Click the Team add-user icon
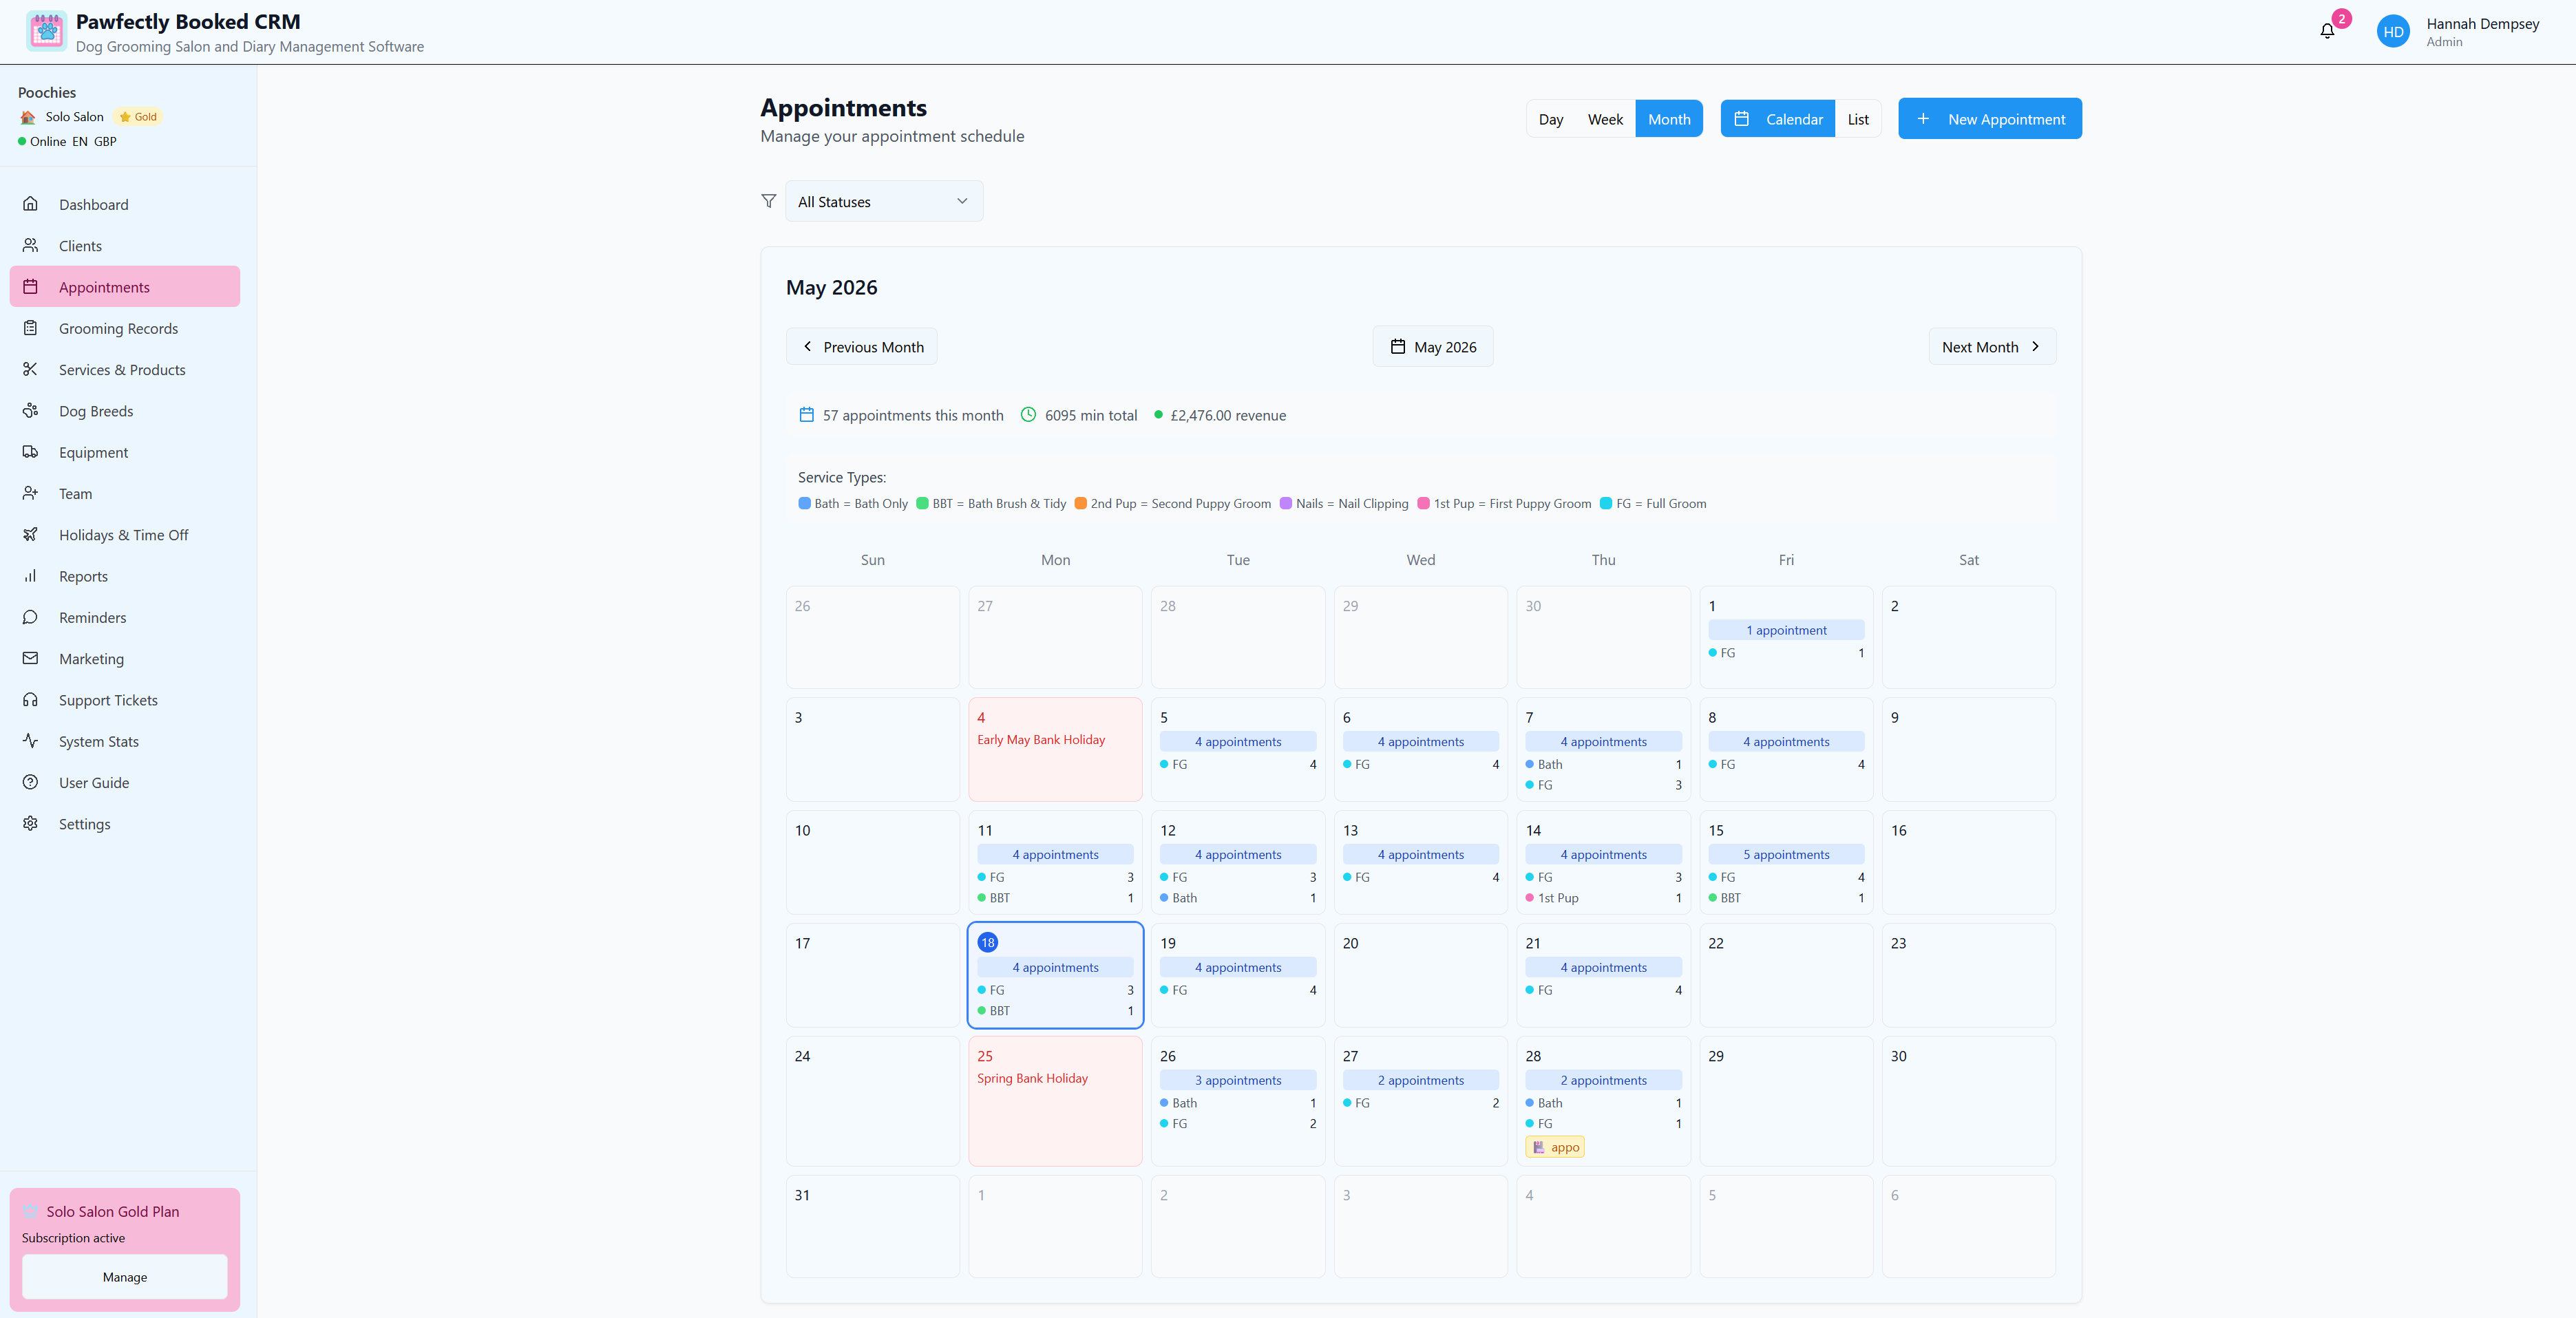This screenshot has height=1318, width=2576. coord(31,493)
